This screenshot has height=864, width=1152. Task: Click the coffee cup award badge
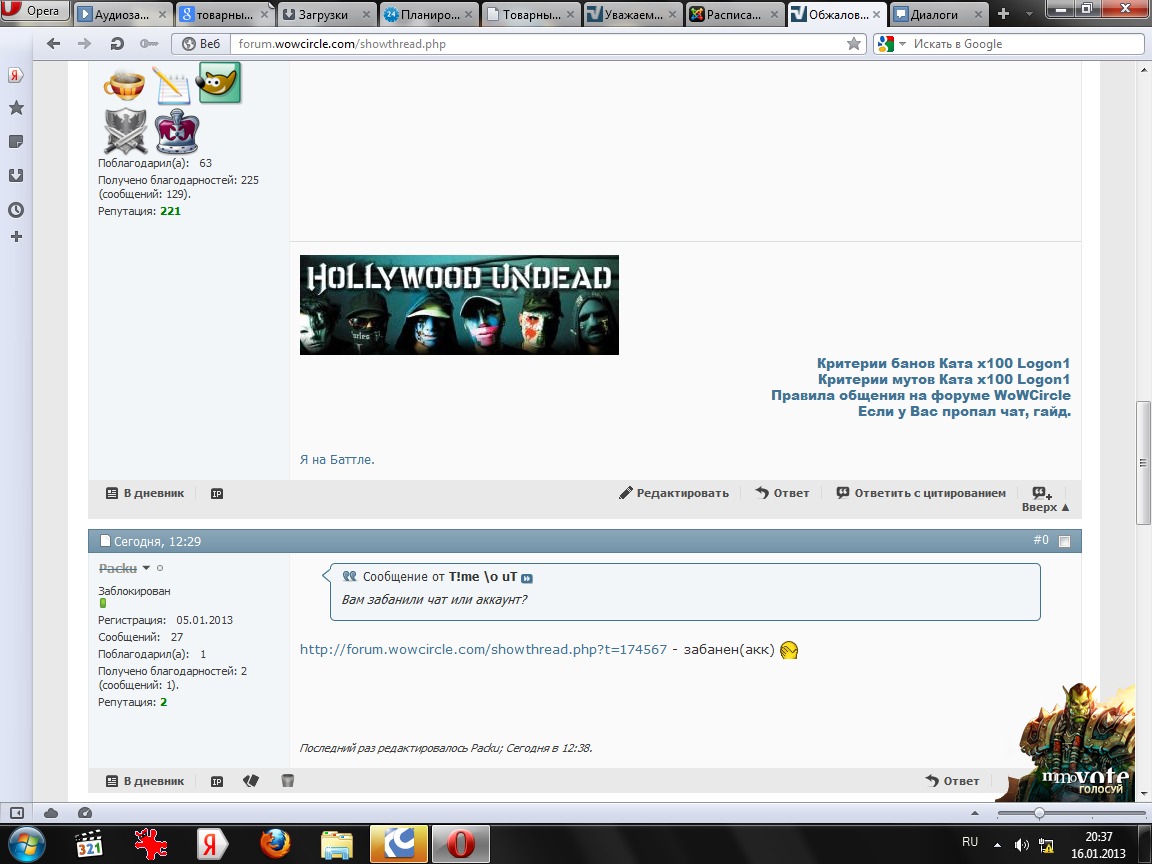coord(123,84)
